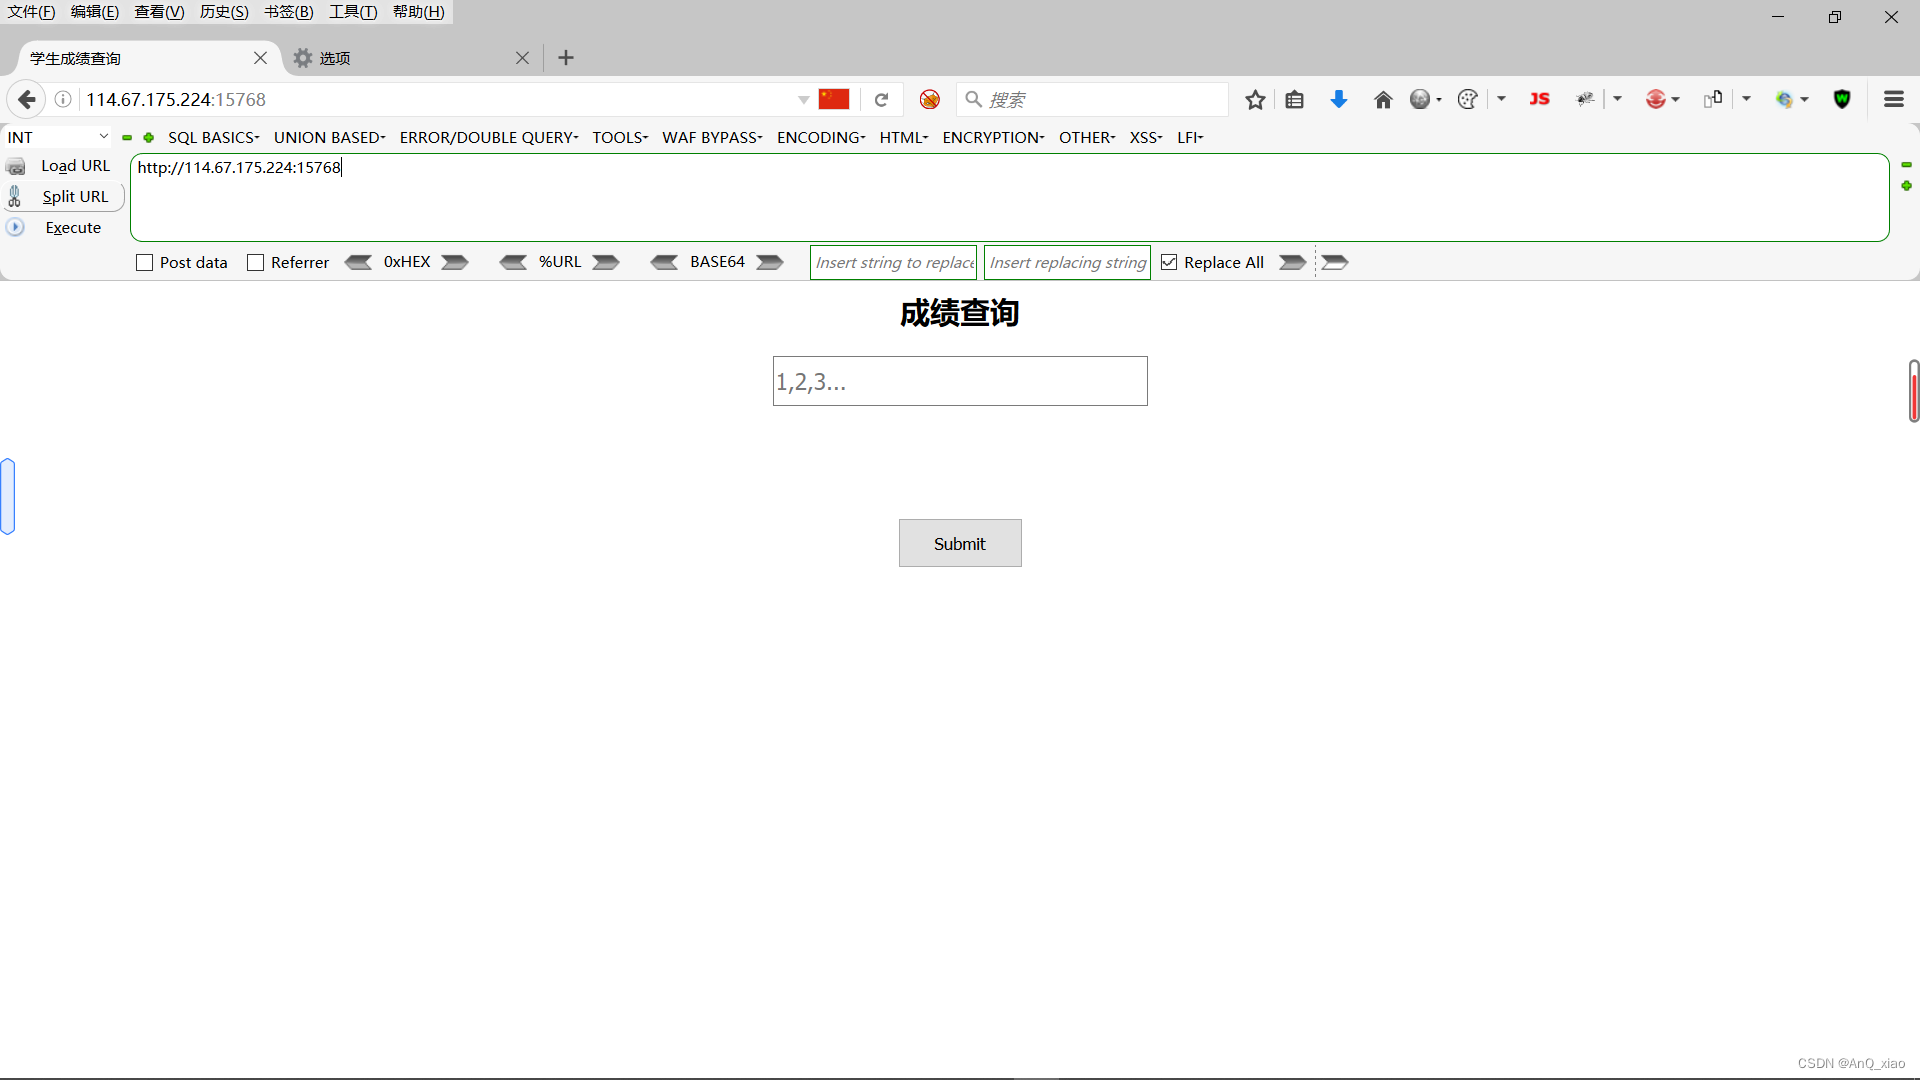Uncheck the Replace All checkbox
The width and height of the screenshot is (1920, 1080).
coord(1169,262)
